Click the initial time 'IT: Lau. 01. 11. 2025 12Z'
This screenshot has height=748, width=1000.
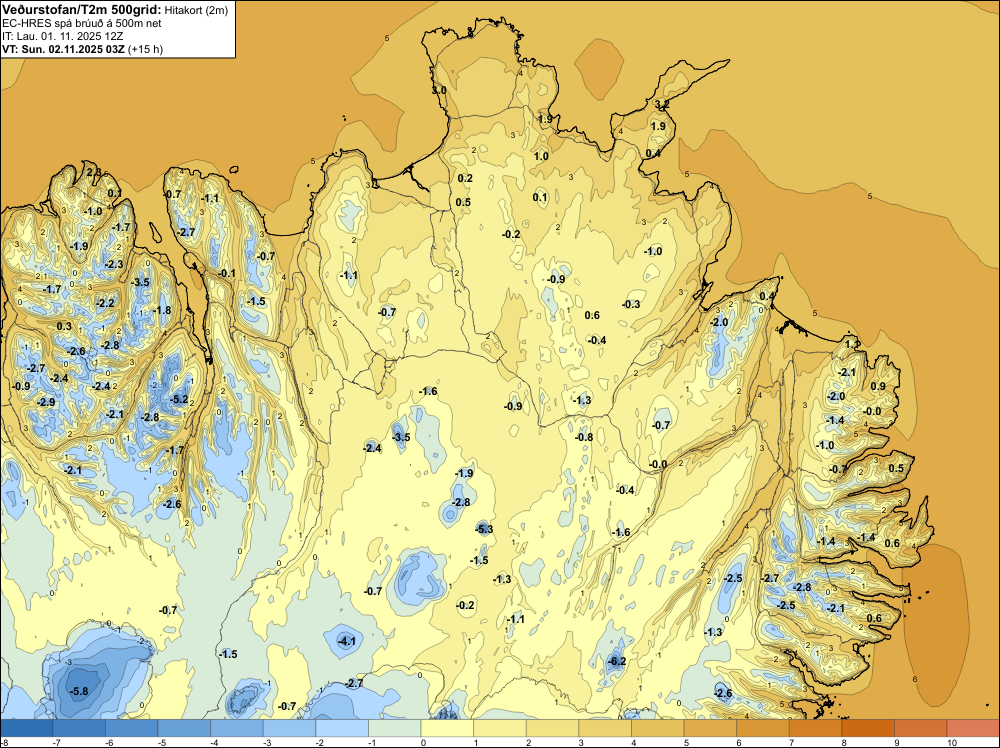pyautogui.click(x=62, y=36)
